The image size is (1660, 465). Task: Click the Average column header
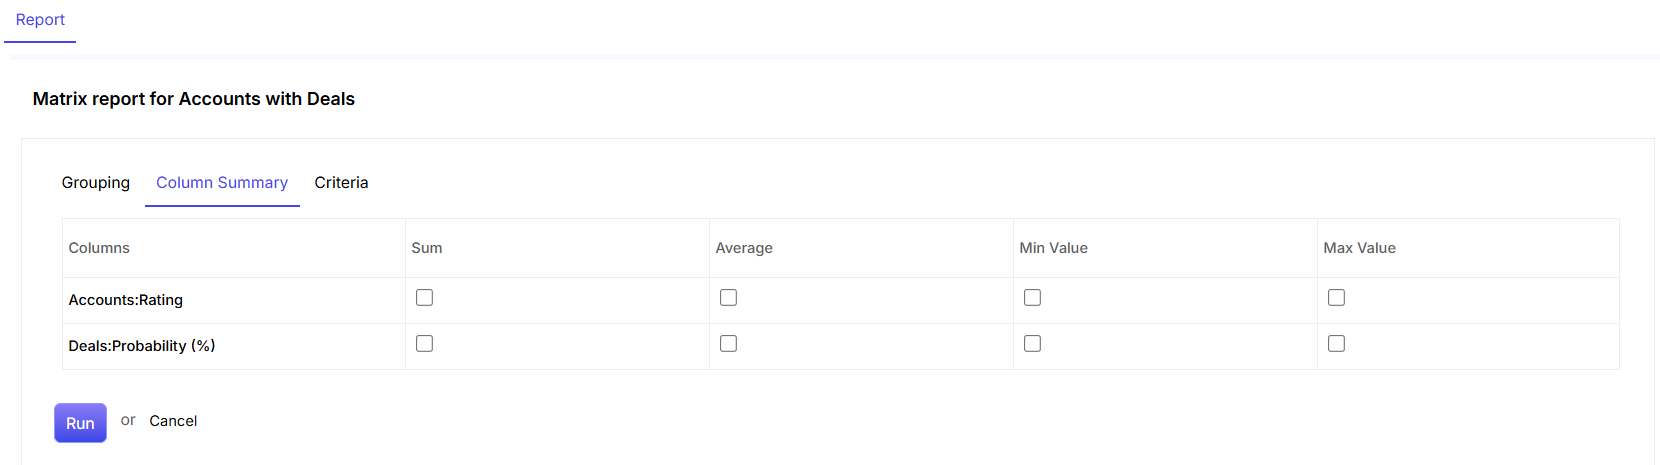[744, 248]
